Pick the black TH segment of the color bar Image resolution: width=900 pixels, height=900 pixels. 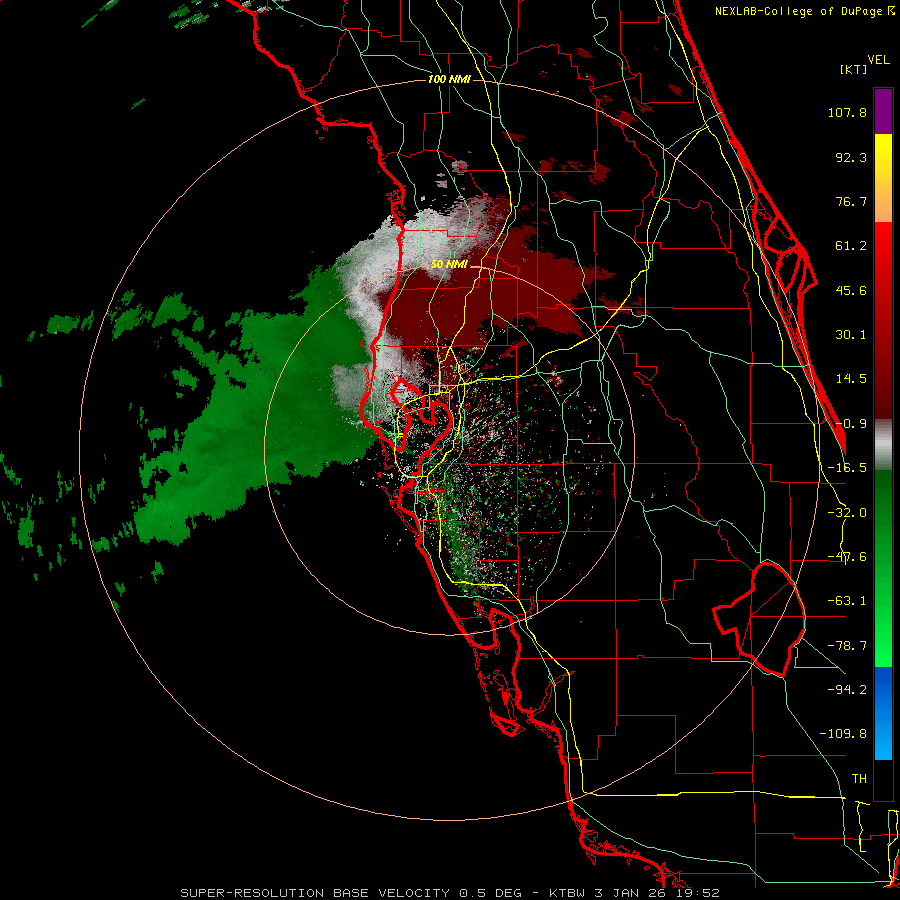pos(883,779)
